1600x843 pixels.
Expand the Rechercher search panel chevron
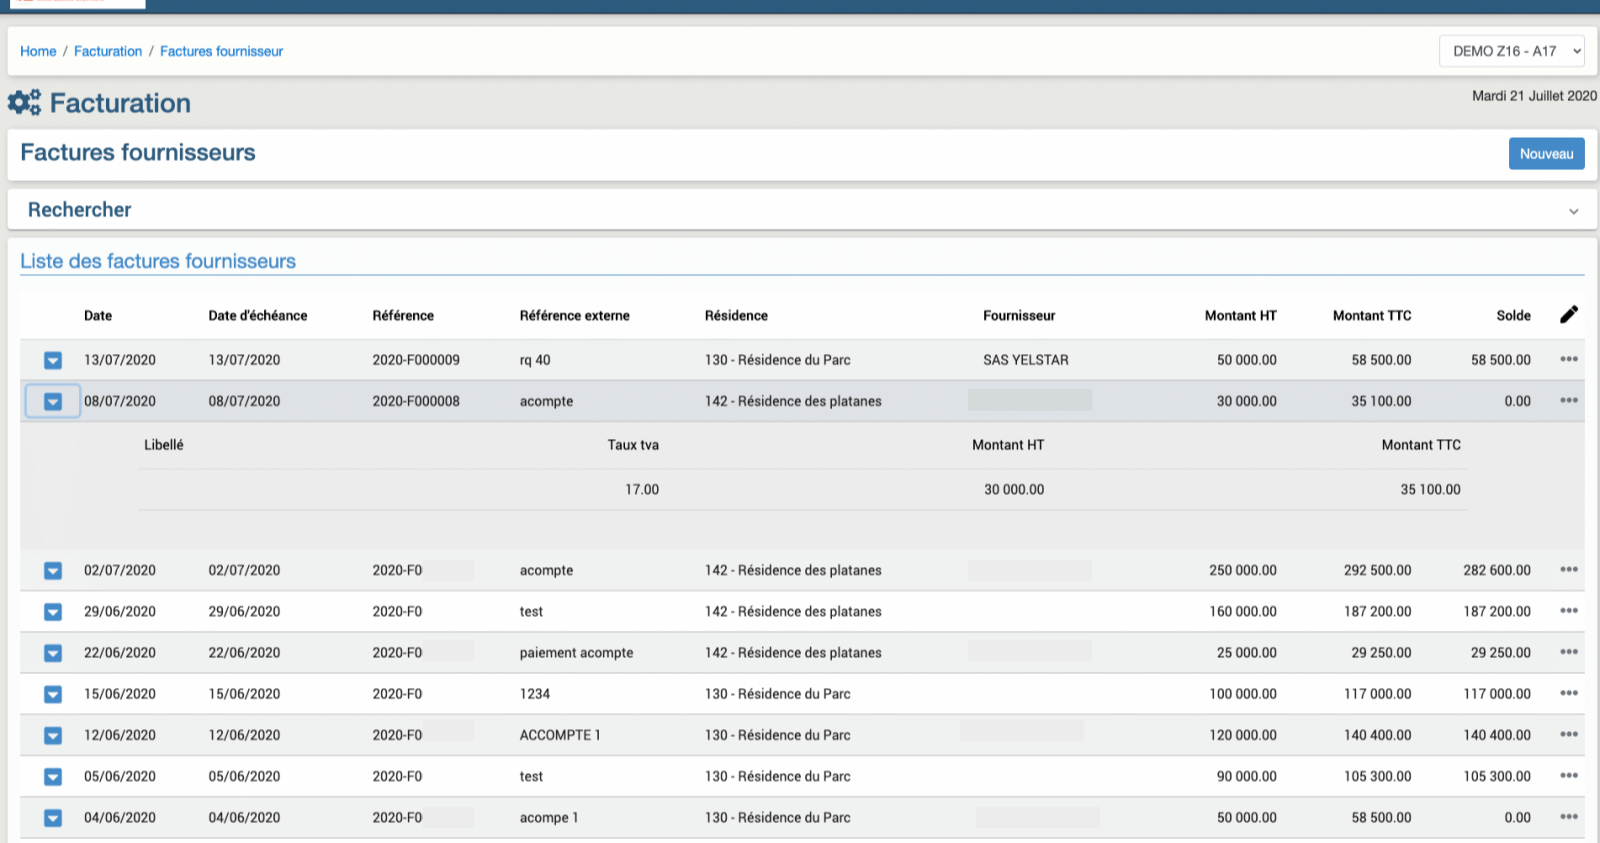coord(1573,211)
